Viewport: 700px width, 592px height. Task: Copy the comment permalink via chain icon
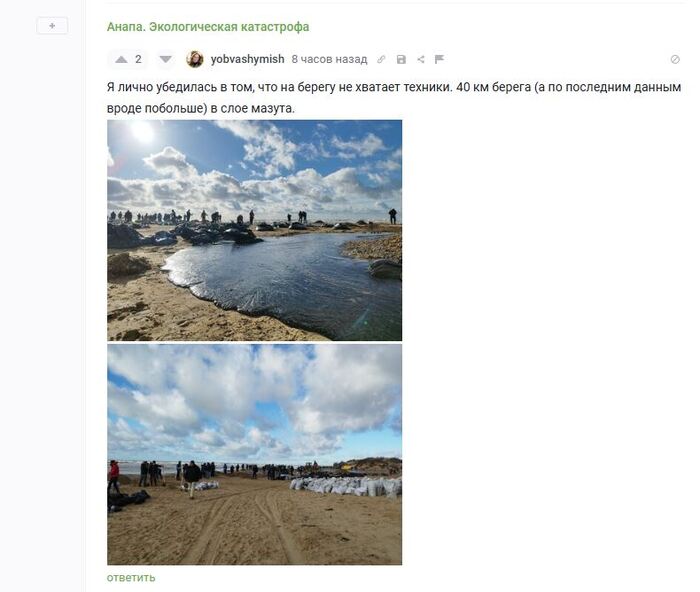(x=381, y=59)
